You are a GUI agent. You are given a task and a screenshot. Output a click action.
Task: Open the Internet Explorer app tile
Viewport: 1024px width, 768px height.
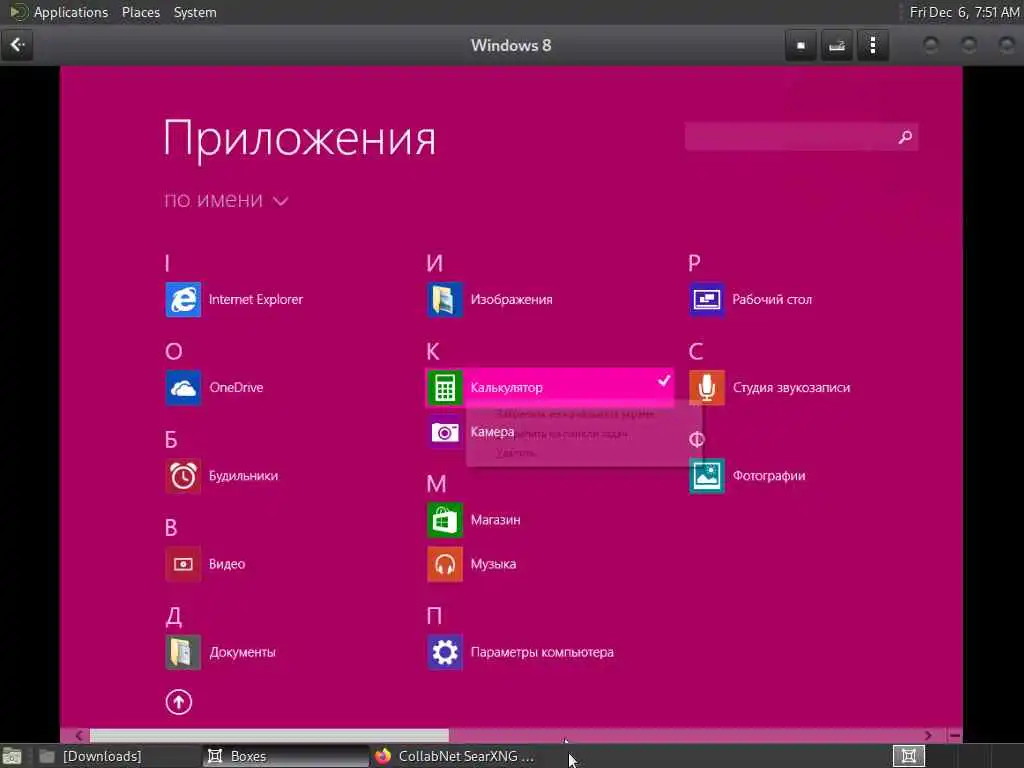[x=234, y=299]
